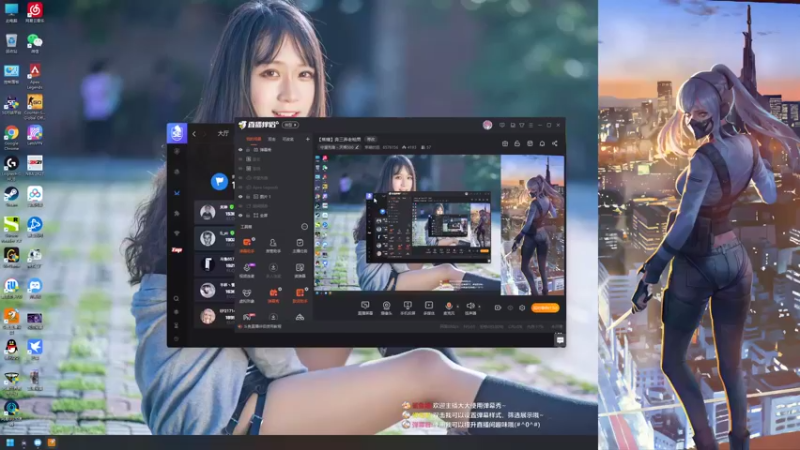Open the messages icon next to the avatar
800x450 pixels.
tap(502, 125)
